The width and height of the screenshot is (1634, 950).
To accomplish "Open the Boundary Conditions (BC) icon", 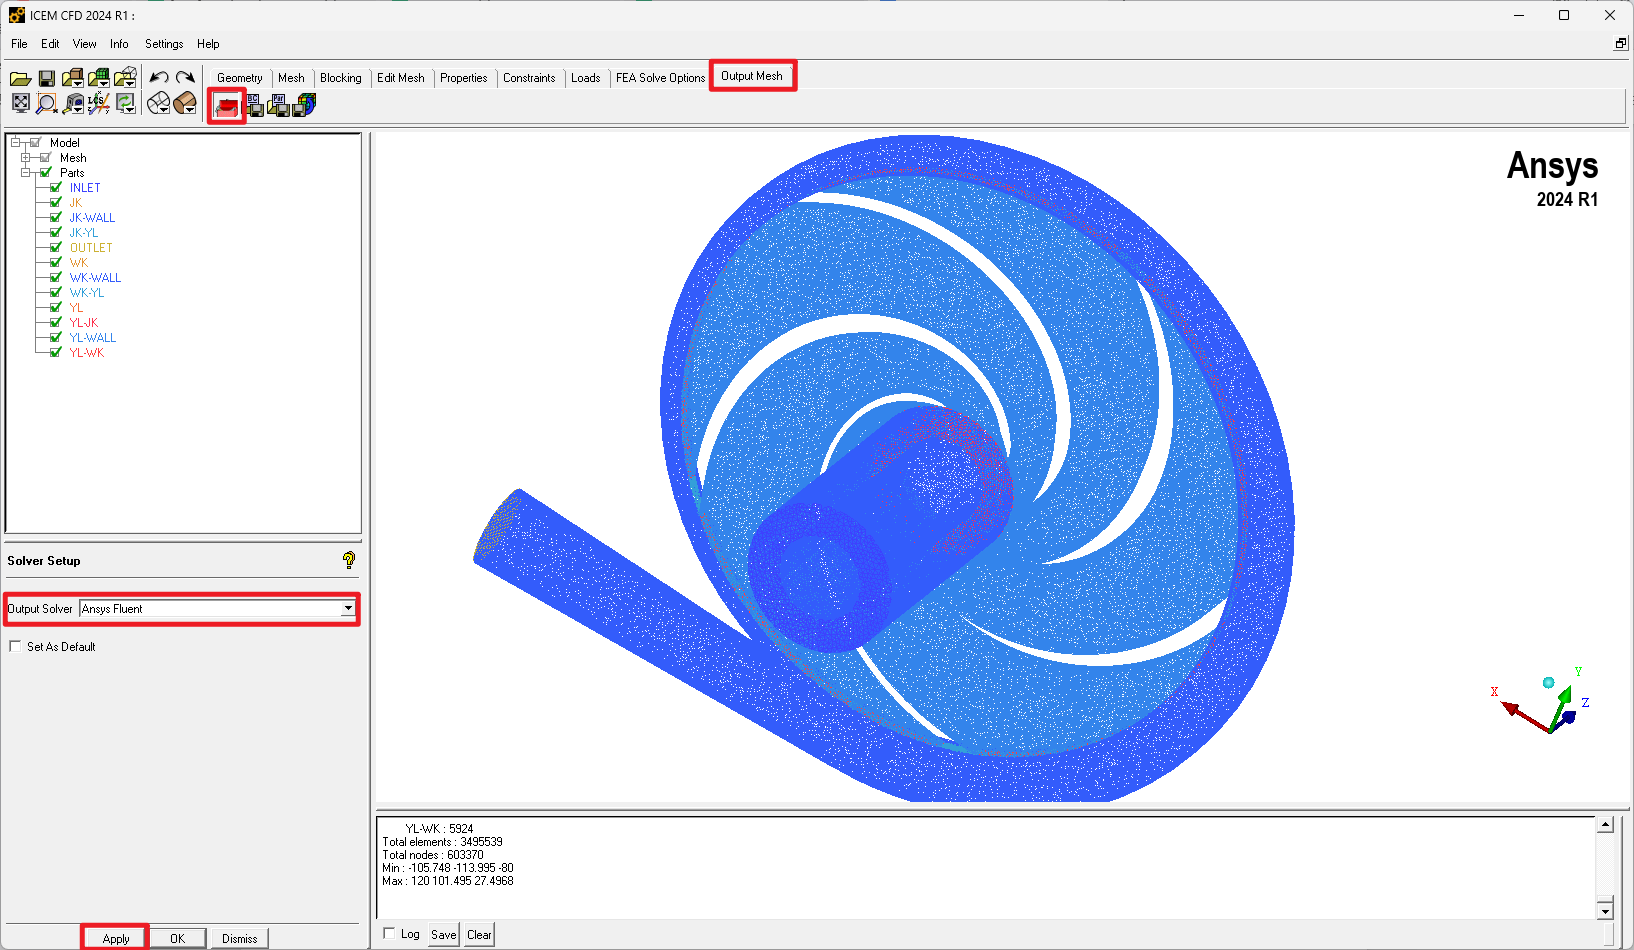I will [255, 105].
